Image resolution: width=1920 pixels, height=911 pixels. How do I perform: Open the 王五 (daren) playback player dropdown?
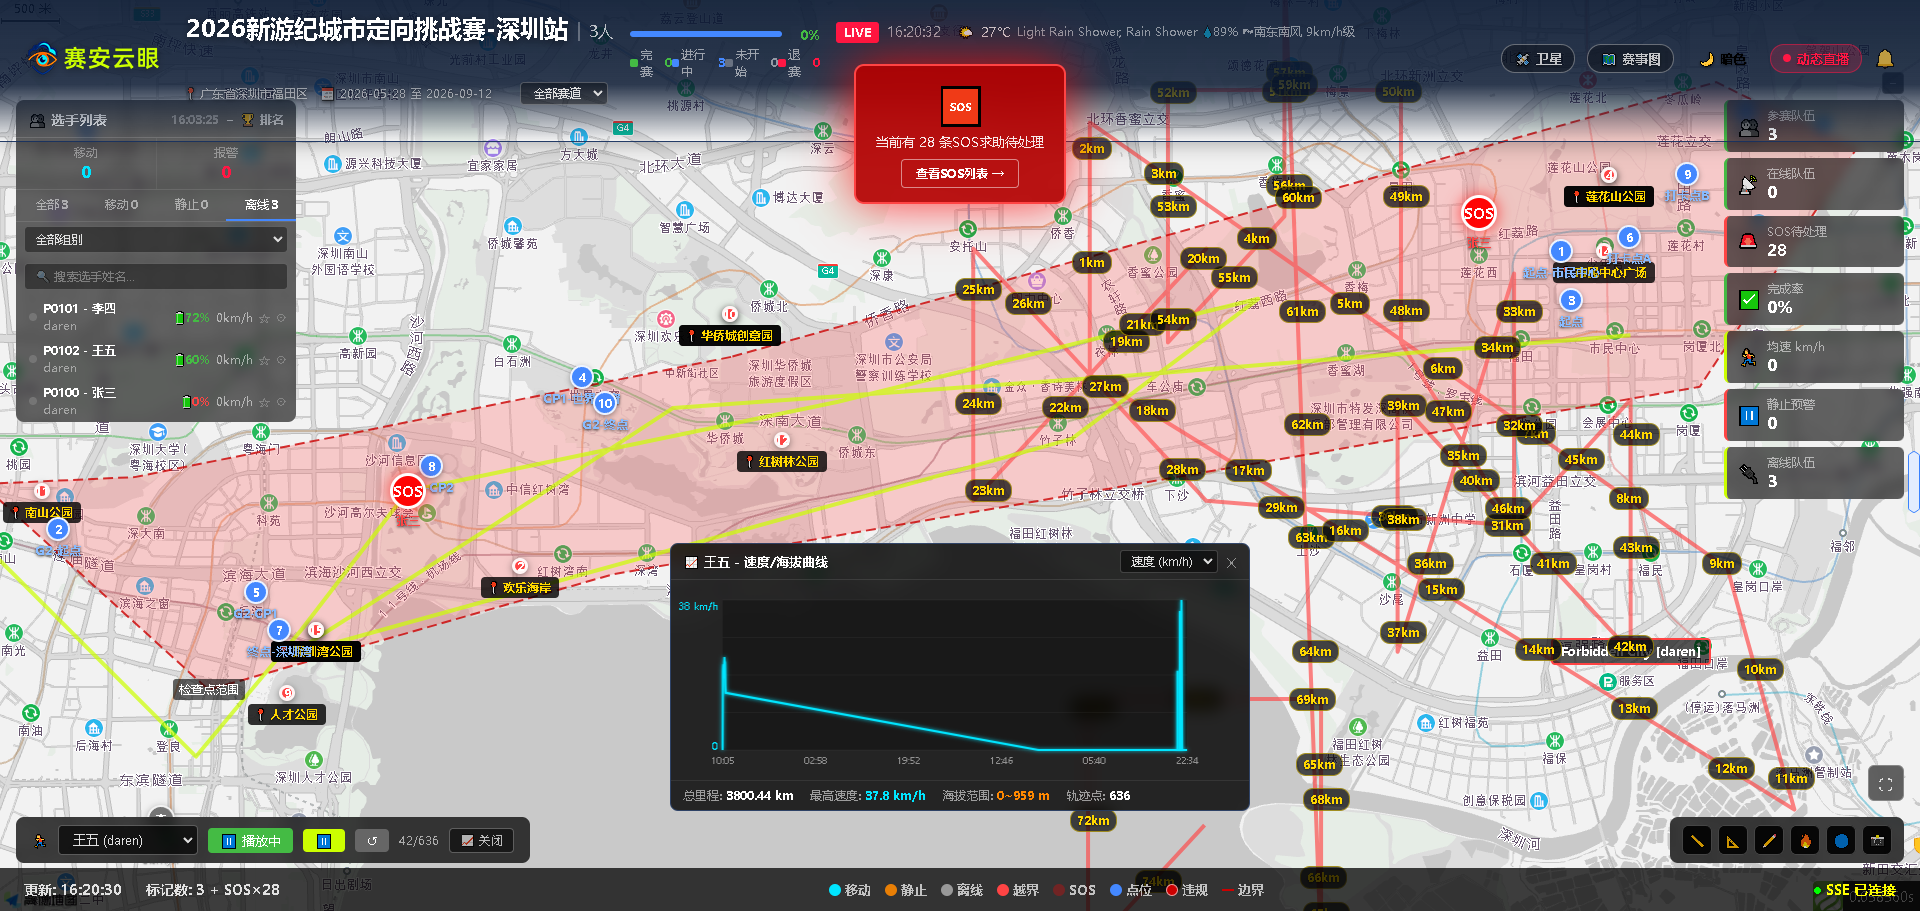[x=127, y=841]
